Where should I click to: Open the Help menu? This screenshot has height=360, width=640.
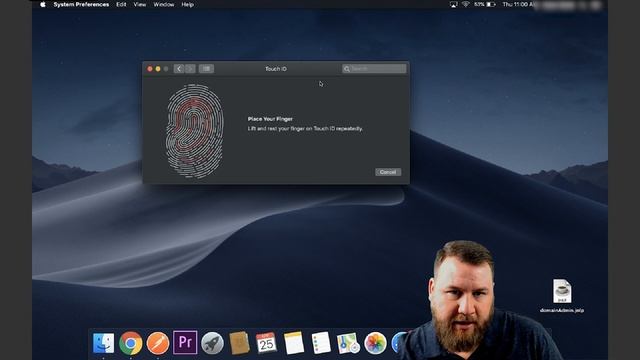tap(187, 4)
